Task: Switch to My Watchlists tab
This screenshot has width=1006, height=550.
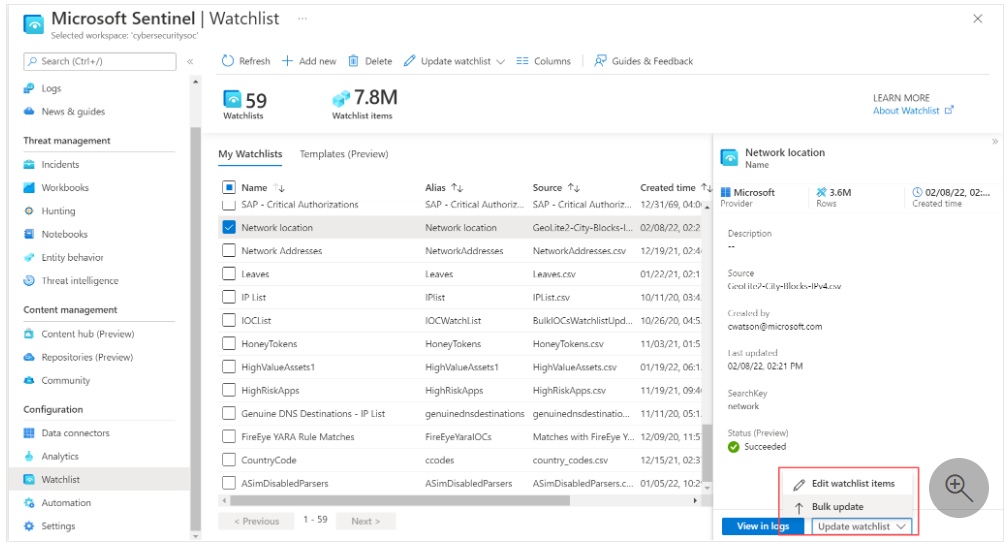Action: [x=250, y=154]
